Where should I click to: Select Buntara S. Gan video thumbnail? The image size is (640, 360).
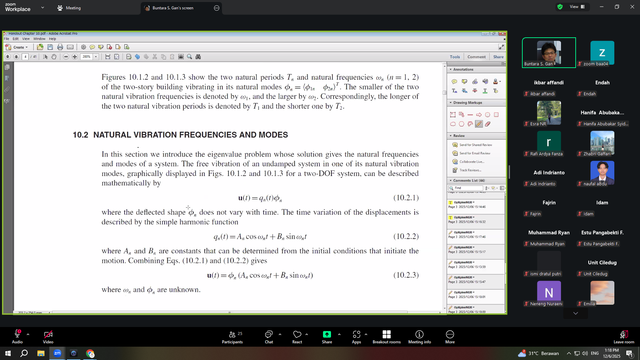549,53
